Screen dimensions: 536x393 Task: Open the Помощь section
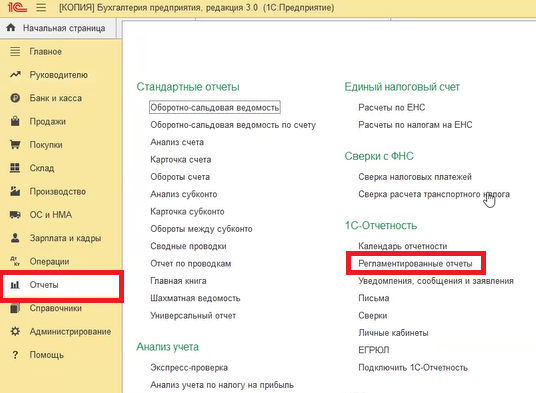[46, 355]
